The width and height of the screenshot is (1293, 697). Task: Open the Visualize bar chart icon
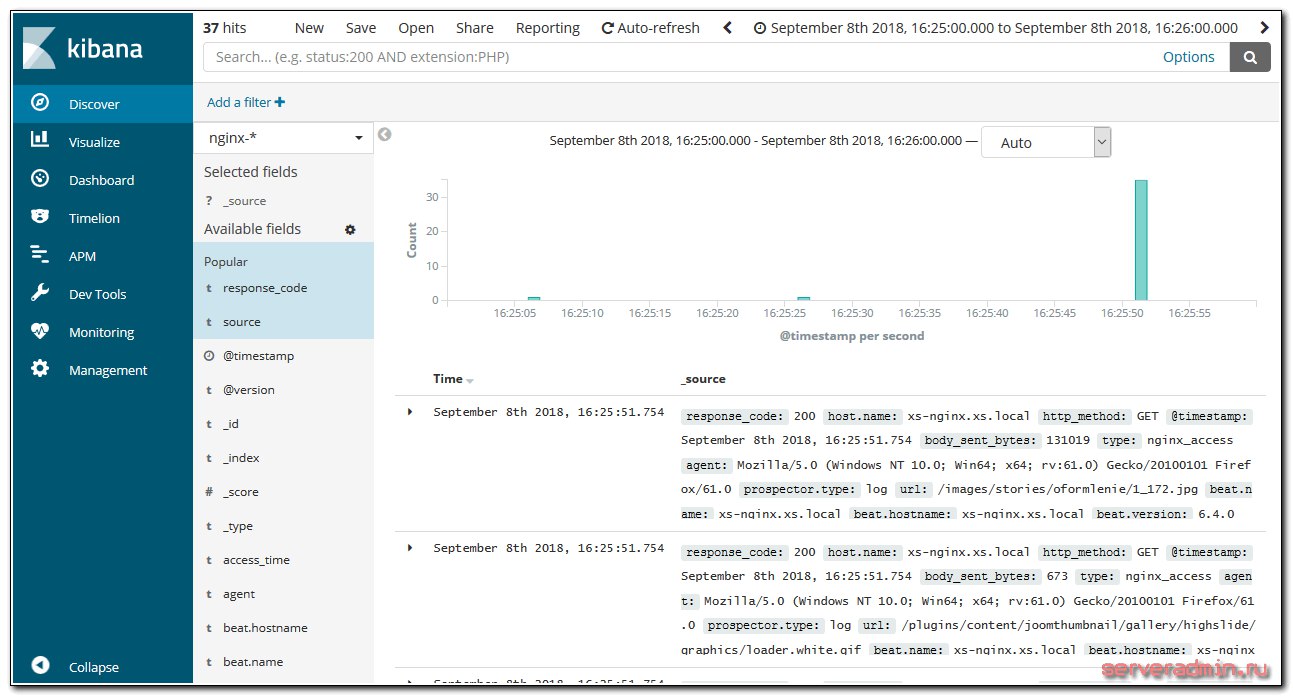tap(40, 141)
